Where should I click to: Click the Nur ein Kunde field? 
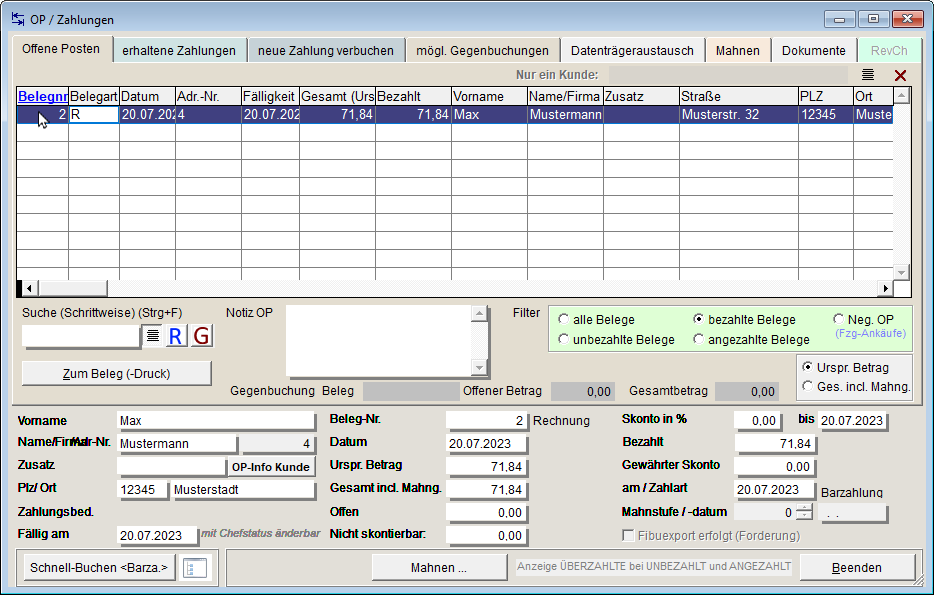pyautogui.click(x=728, y=74)
